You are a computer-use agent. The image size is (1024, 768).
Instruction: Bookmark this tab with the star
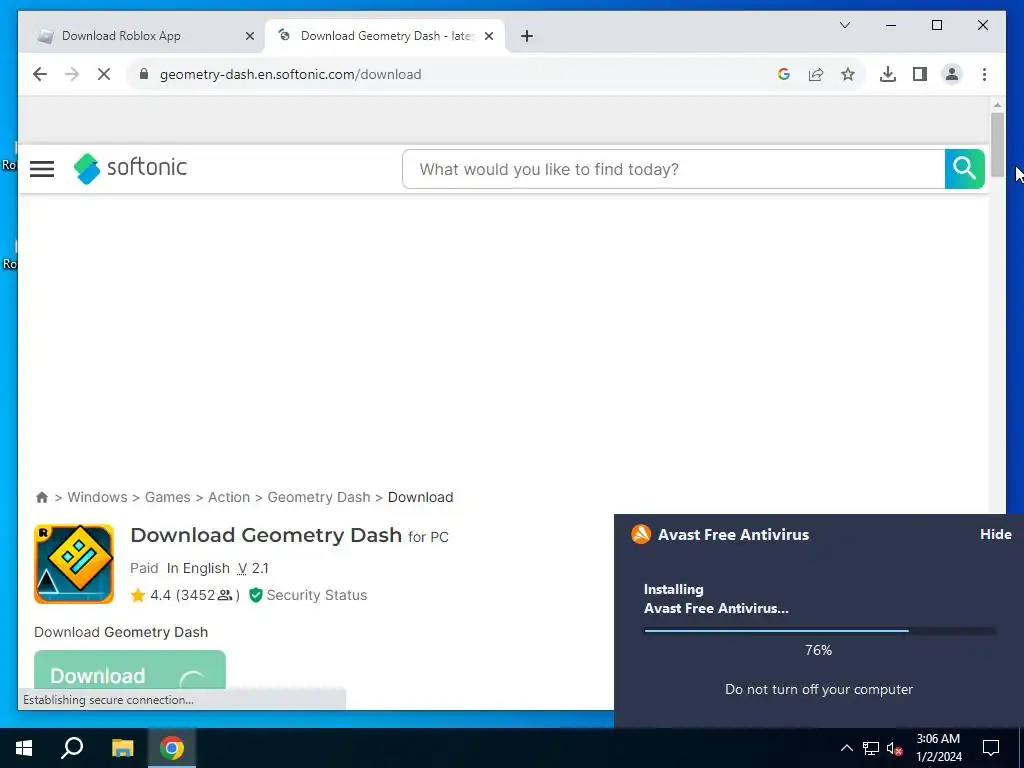[x=848, y=74]
